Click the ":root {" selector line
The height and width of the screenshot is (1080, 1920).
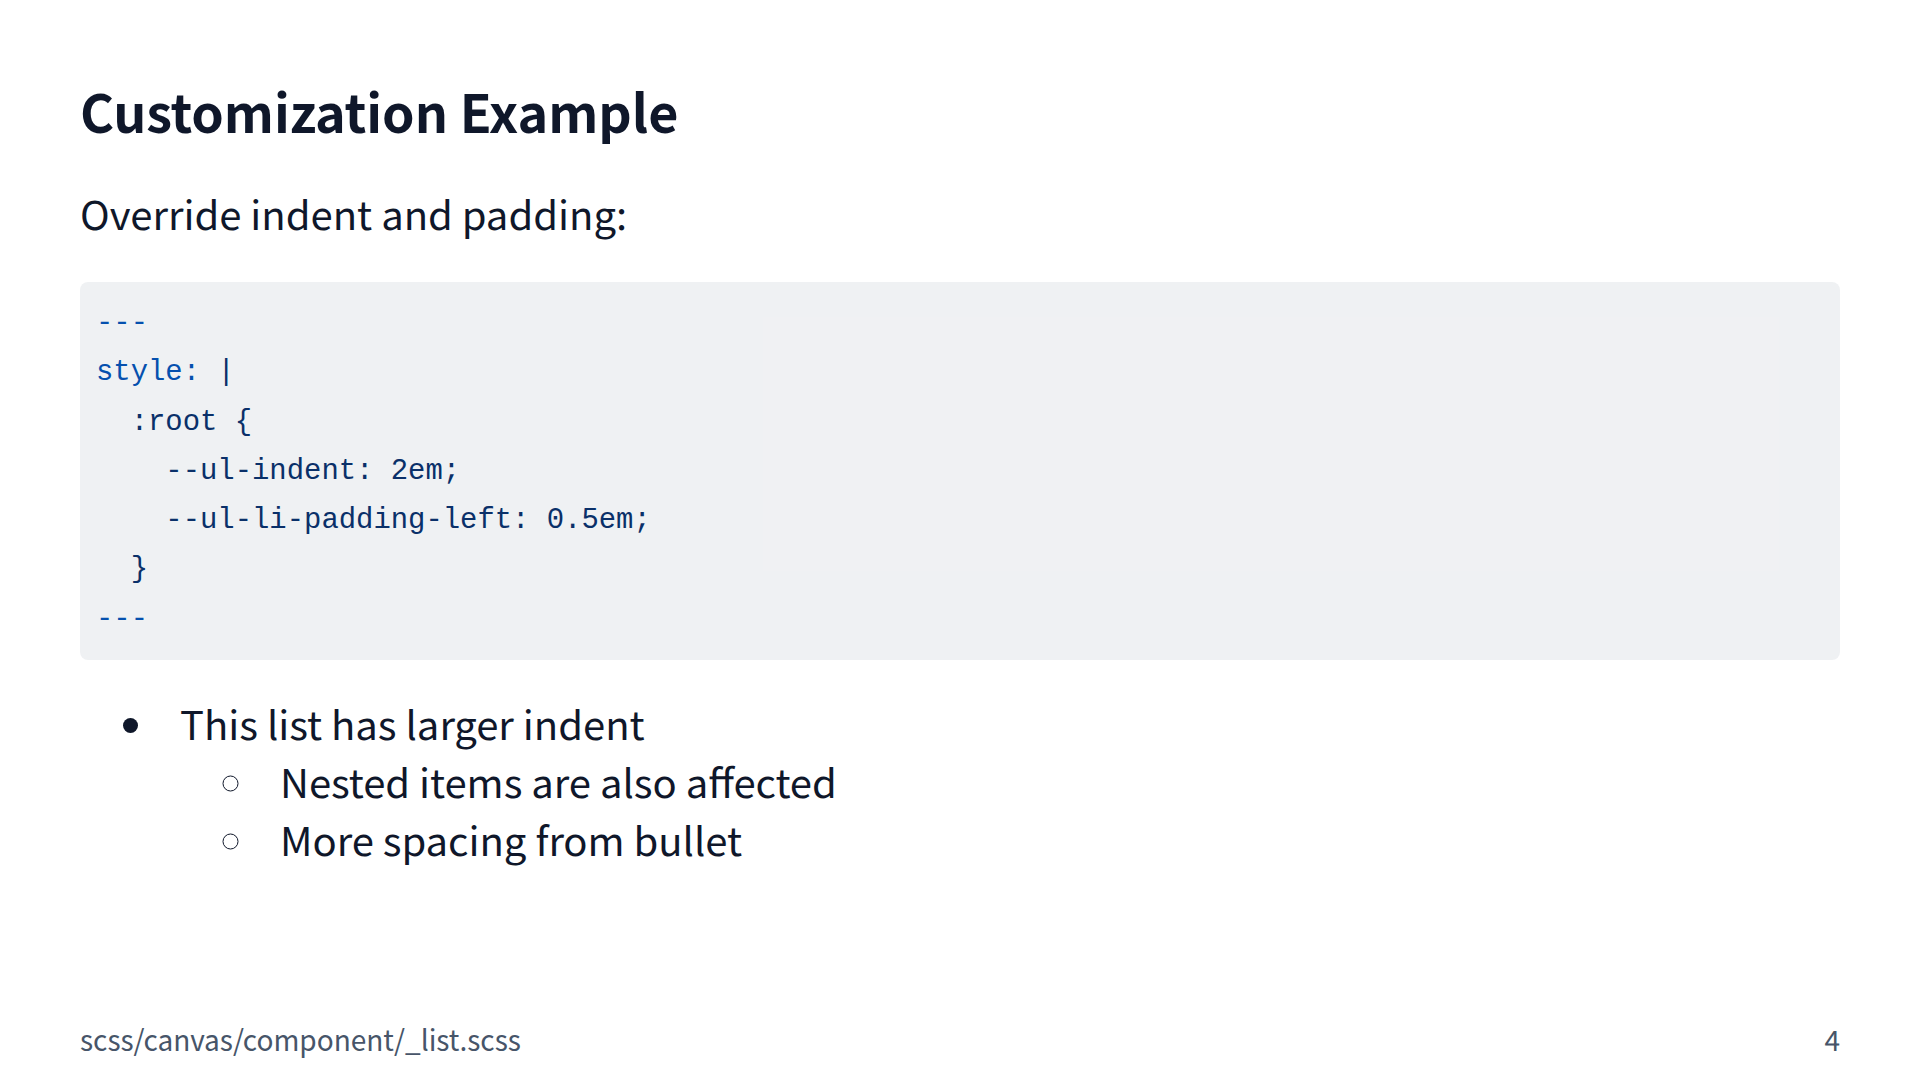click(191, 421)
